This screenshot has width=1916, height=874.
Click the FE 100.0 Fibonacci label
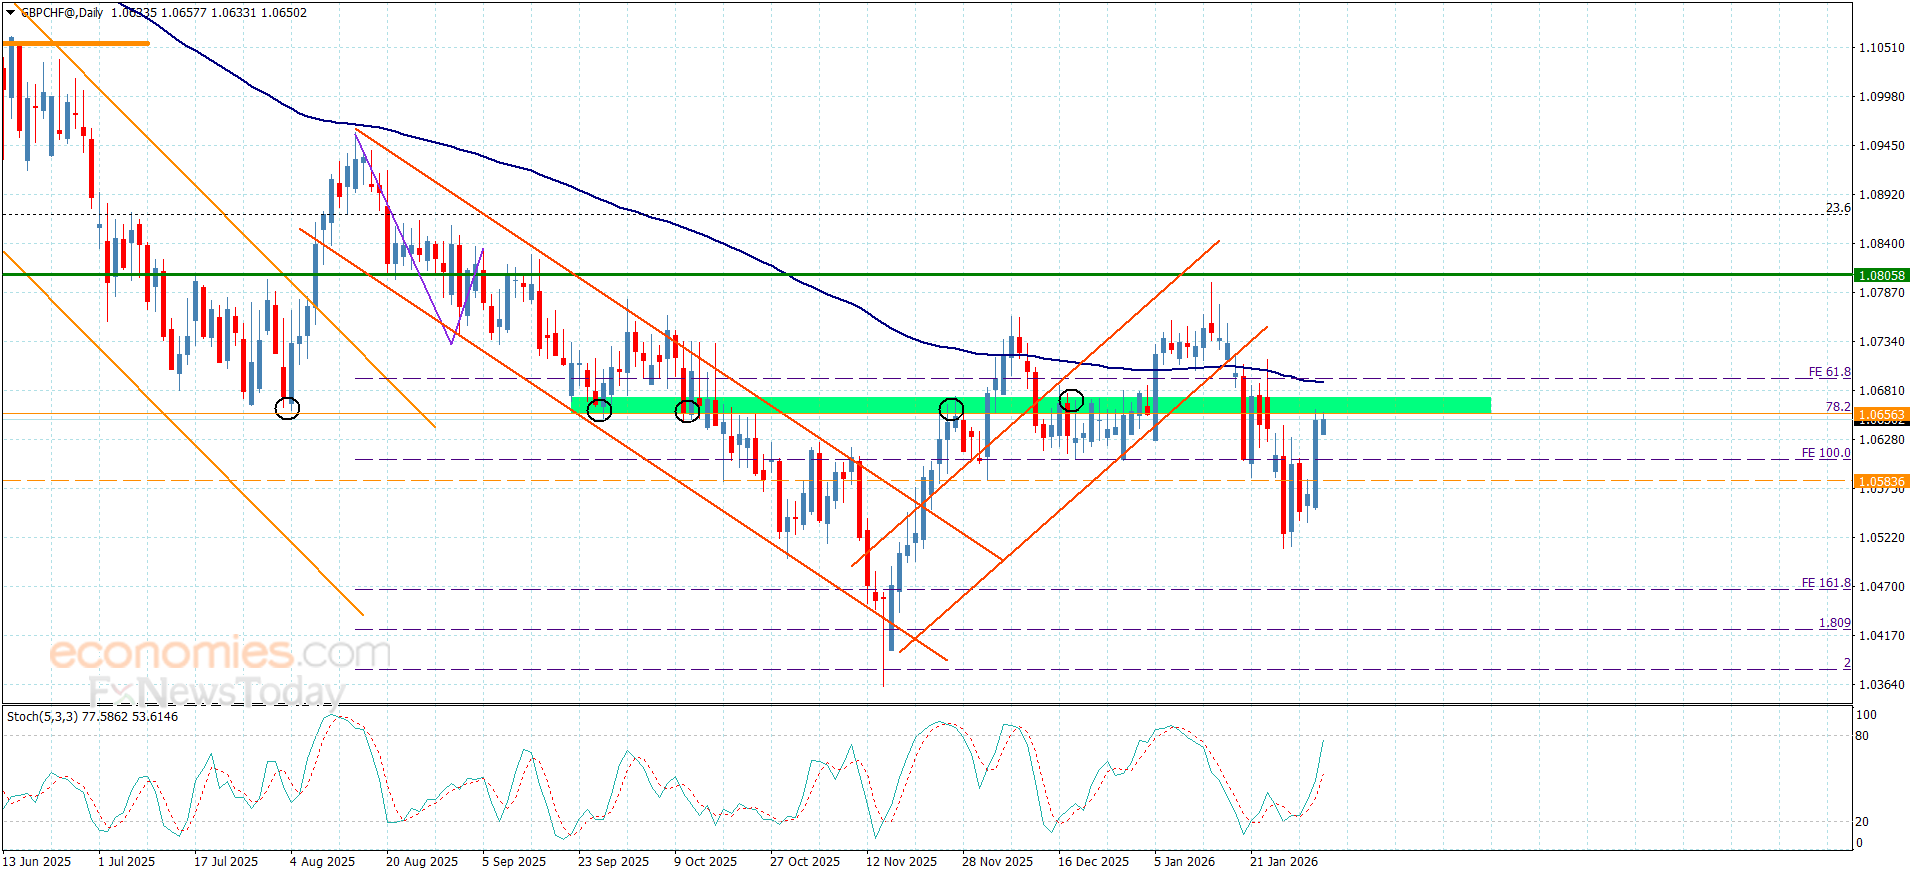click(1825, 453)
